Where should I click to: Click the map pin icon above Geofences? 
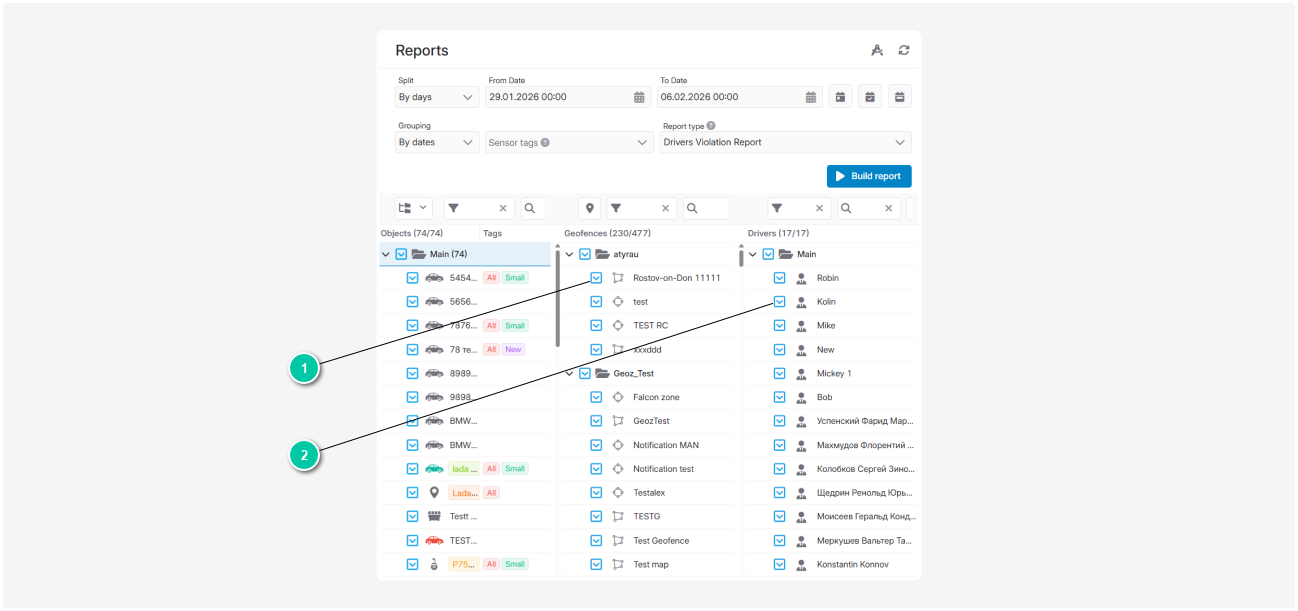(x=590, y=208)
